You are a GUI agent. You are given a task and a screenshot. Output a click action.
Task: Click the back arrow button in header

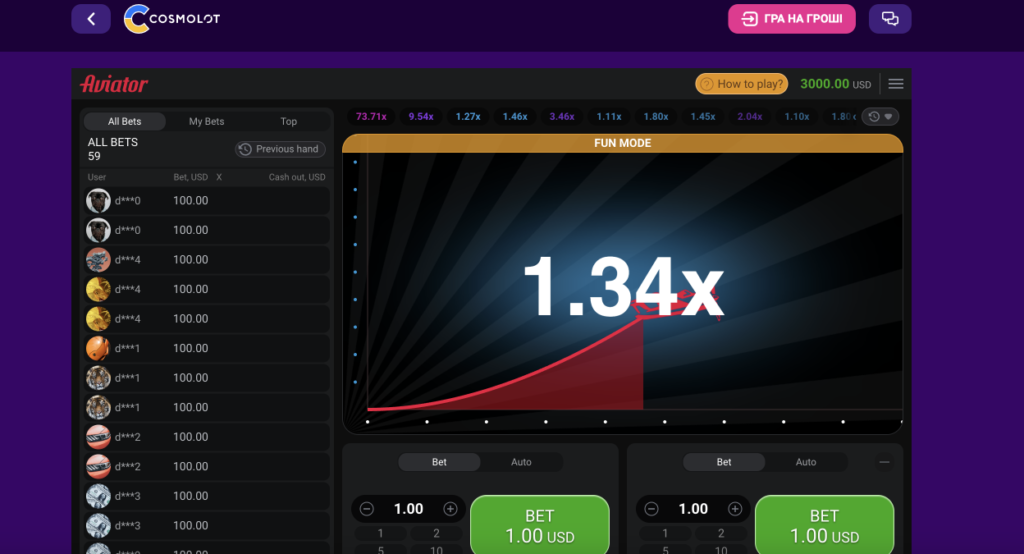coord(91,19)
